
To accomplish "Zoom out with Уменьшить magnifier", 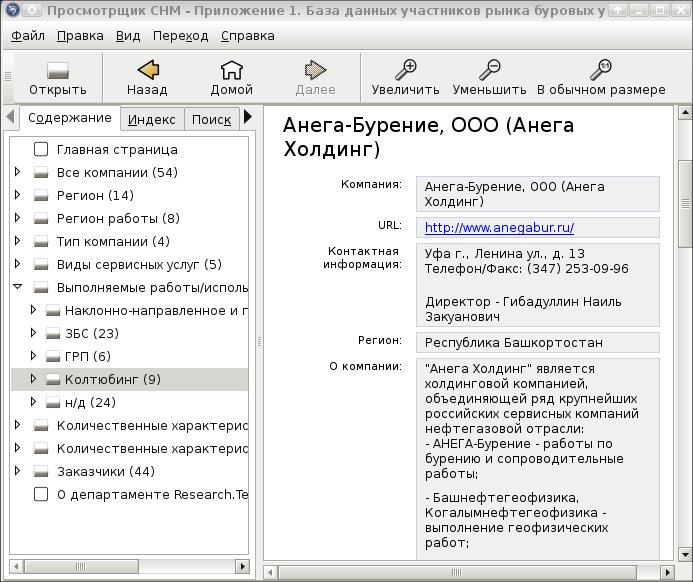I will pos(490,70).
